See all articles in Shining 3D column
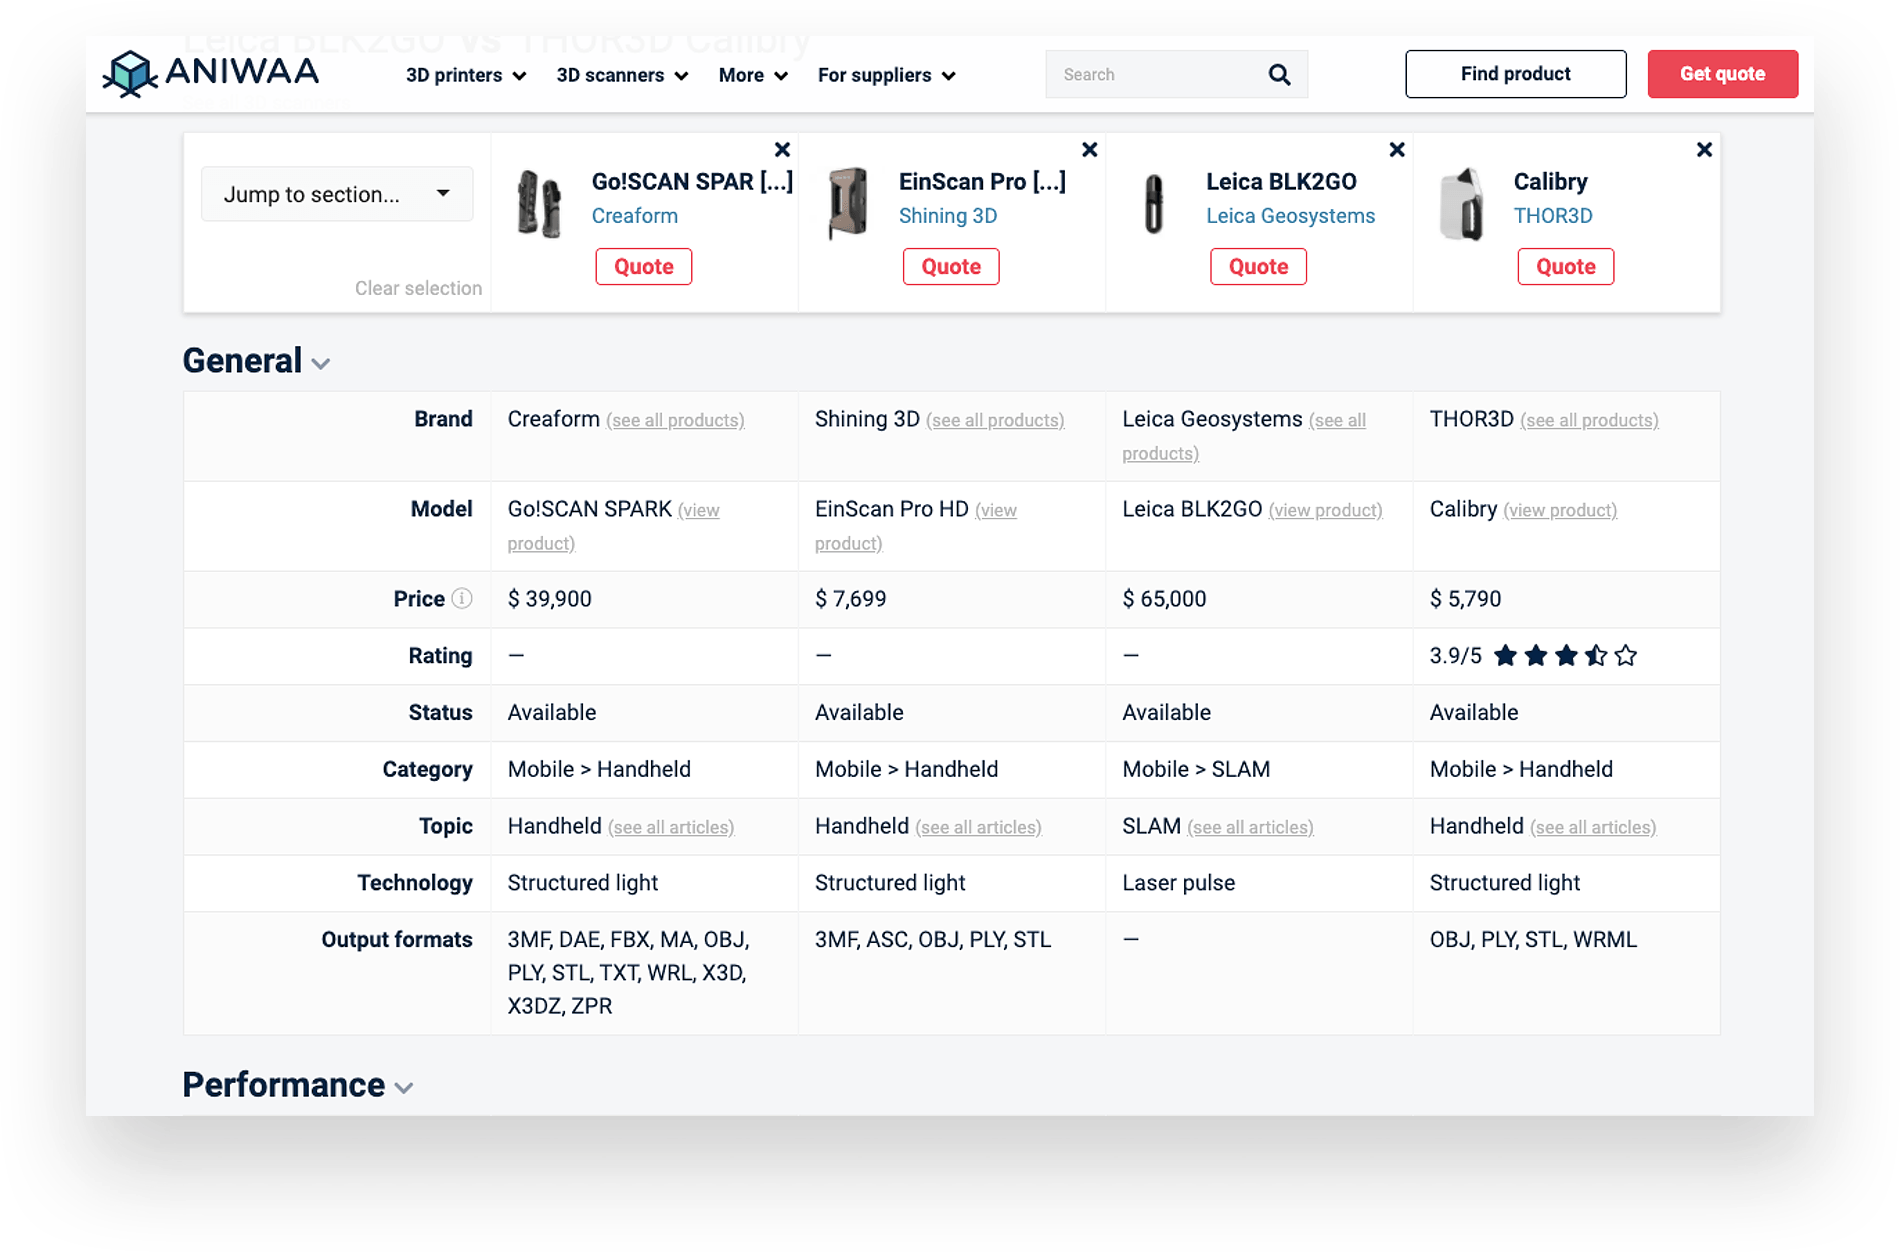The image size is (1900, 1252). (978, 827)
